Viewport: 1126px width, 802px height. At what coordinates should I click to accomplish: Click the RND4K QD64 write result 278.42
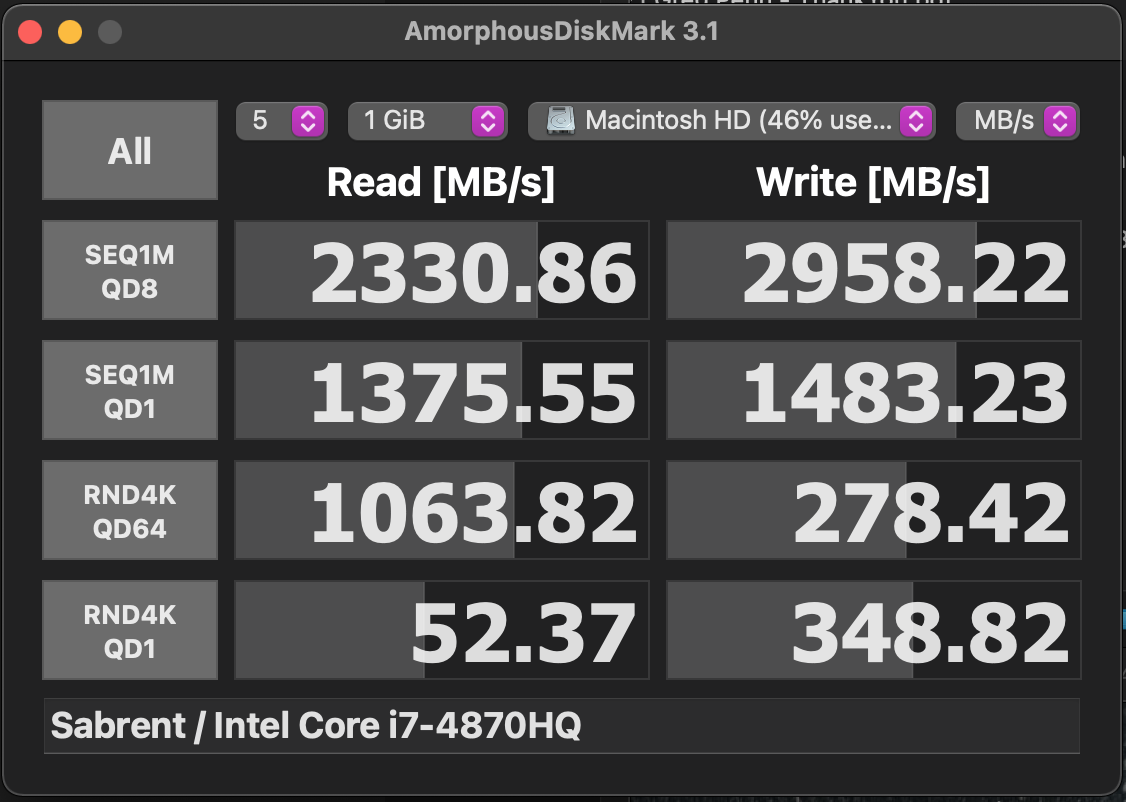click(x=874, y=511)
